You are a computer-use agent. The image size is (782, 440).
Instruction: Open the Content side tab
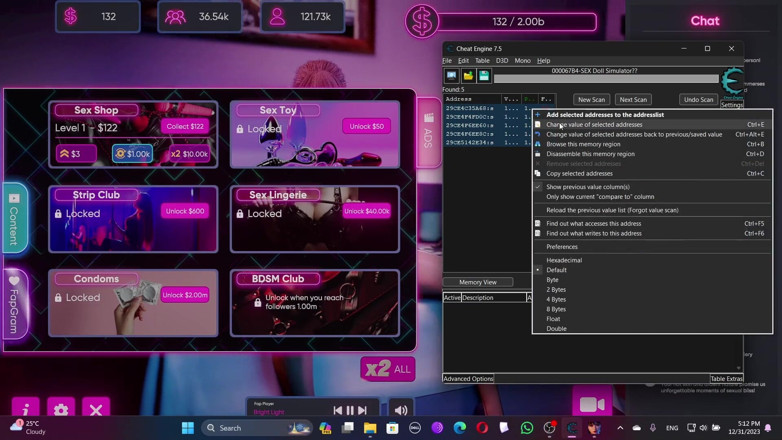14,219
